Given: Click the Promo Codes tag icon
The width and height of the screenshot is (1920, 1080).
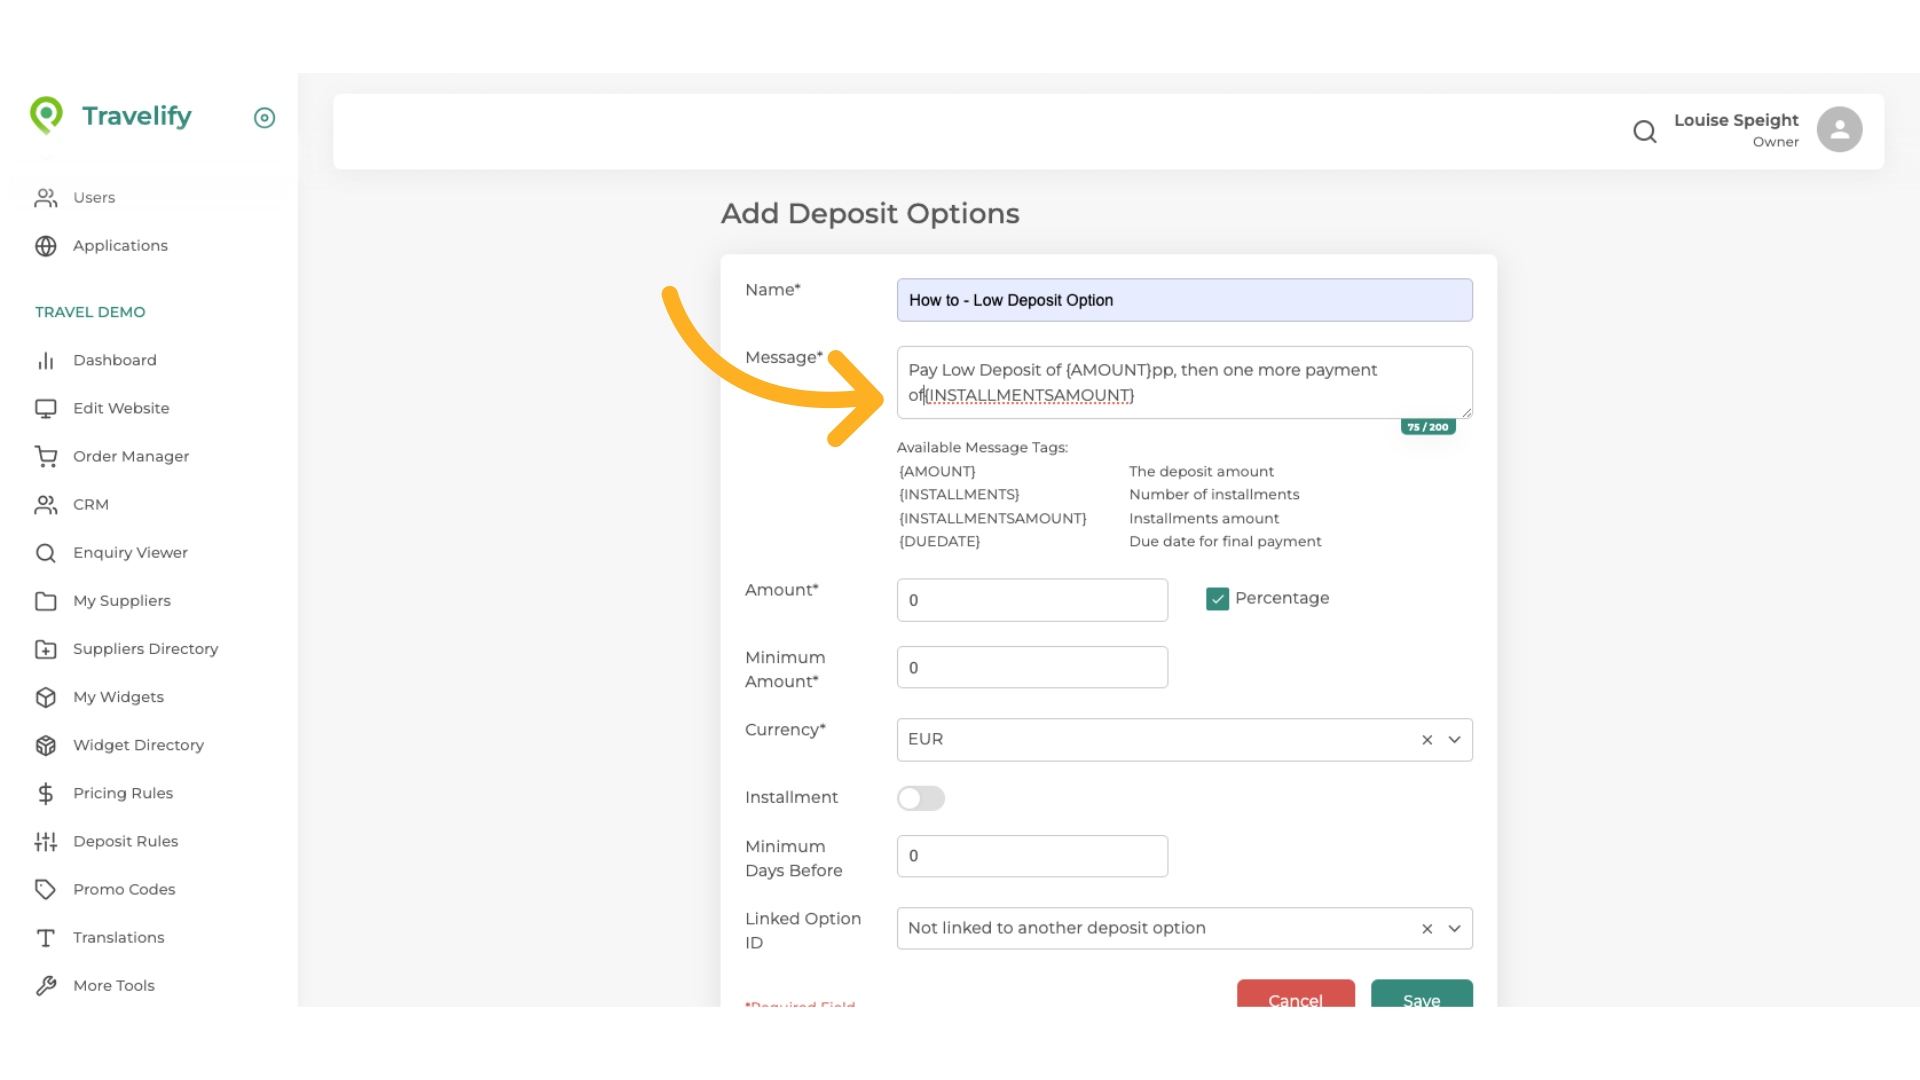Looking at the screenshot, I should [x=46, y=889].
